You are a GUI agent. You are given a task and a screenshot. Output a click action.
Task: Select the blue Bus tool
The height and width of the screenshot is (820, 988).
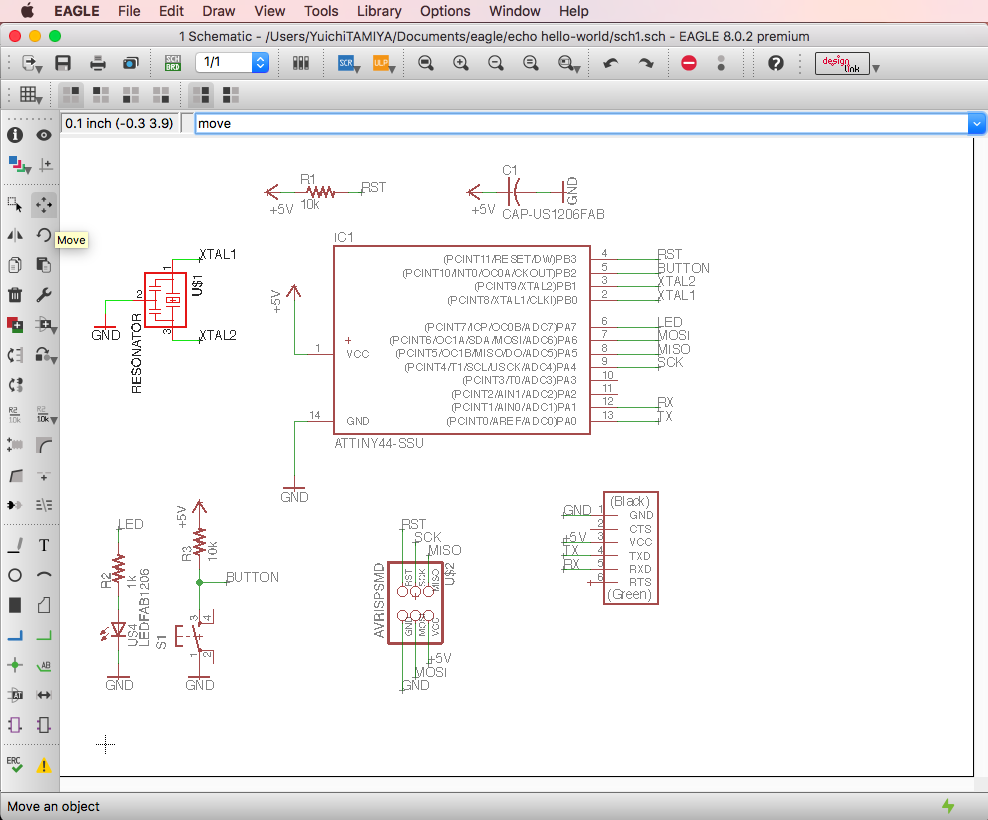coord(15,635)
